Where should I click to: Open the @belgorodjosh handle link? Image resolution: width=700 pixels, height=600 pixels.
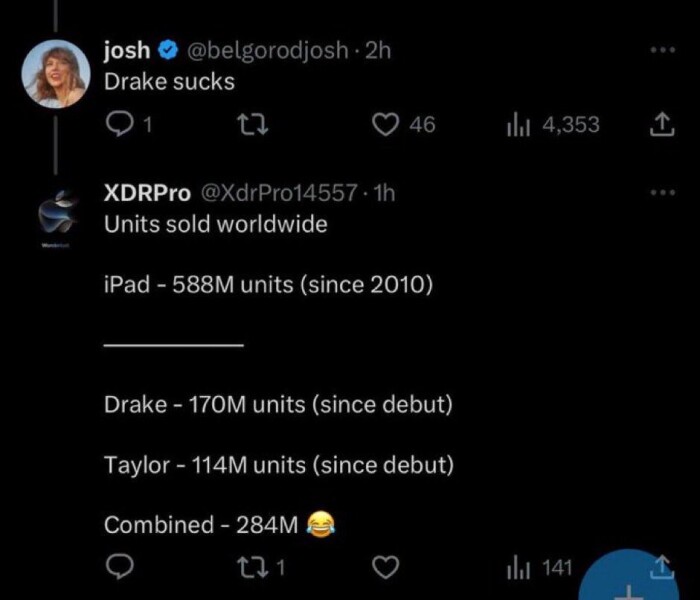click(x=264, y=50)
